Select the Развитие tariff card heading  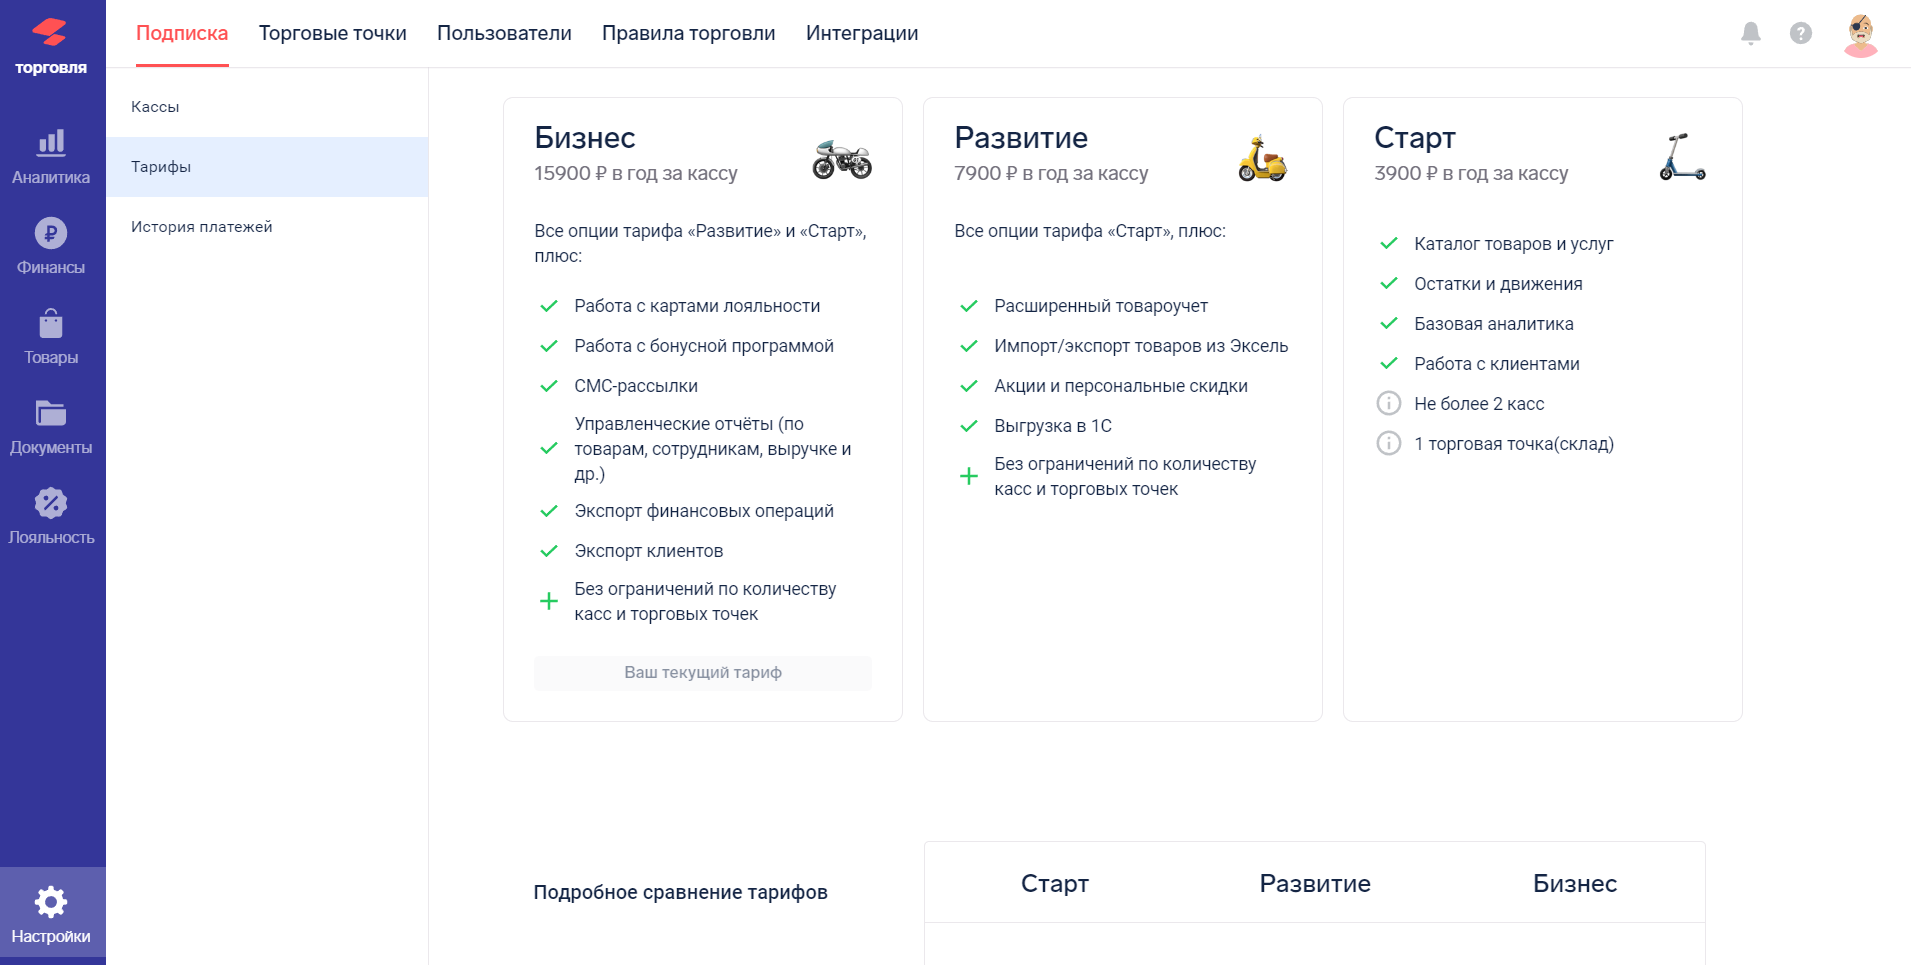pos(1021,138)
